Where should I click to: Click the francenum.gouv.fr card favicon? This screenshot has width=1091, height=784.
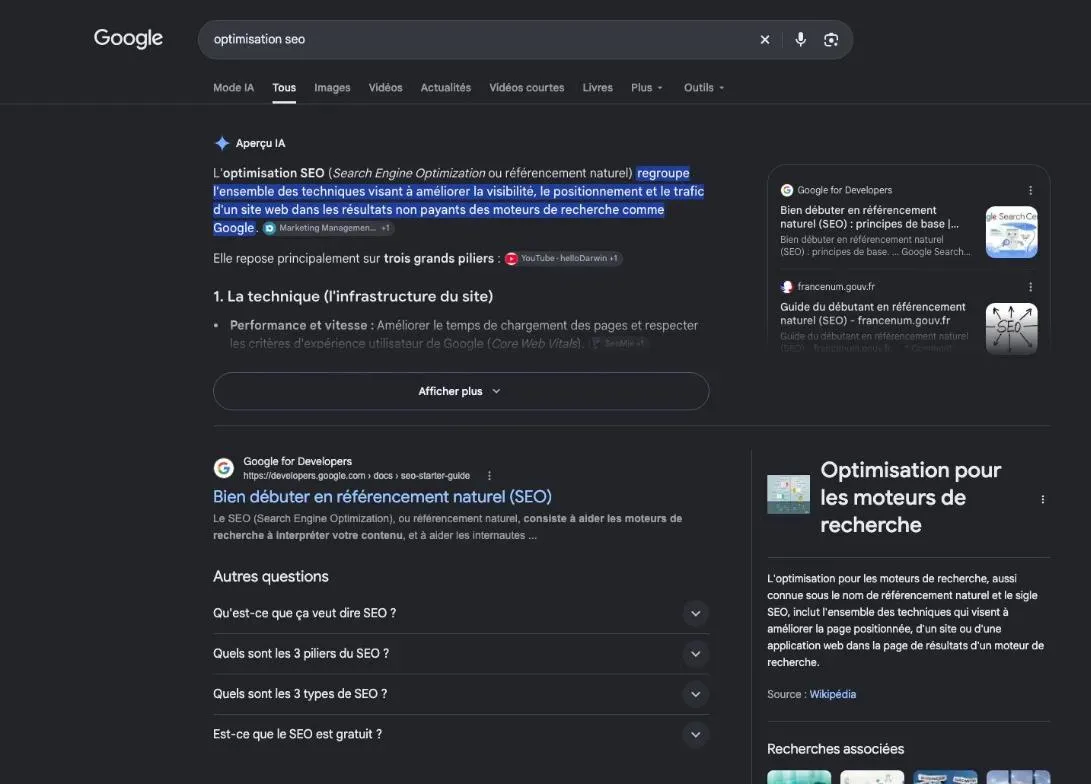coord(787,287)
